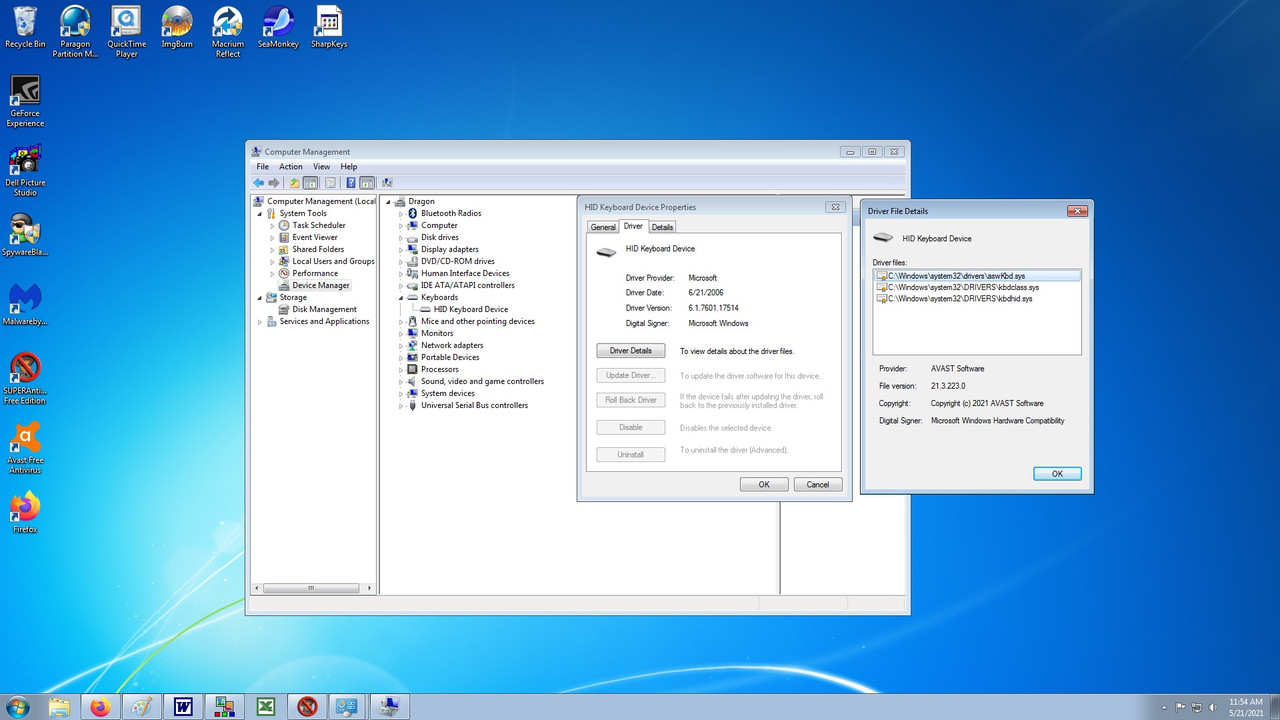The height and width of the screenshot is (720, 1280).
Task: Open Recycle Bin desktop icon
Action: click(25, 27)
